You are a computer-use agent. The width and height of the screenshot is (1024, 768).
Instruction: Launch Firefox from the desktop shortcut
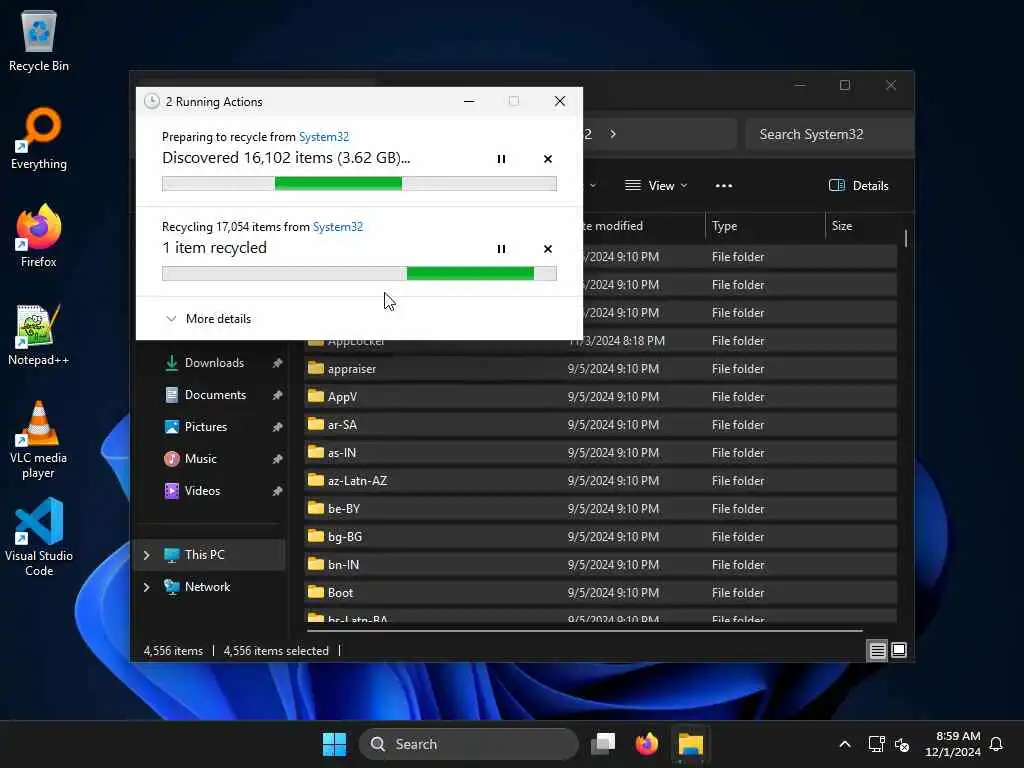click(39, 236)
